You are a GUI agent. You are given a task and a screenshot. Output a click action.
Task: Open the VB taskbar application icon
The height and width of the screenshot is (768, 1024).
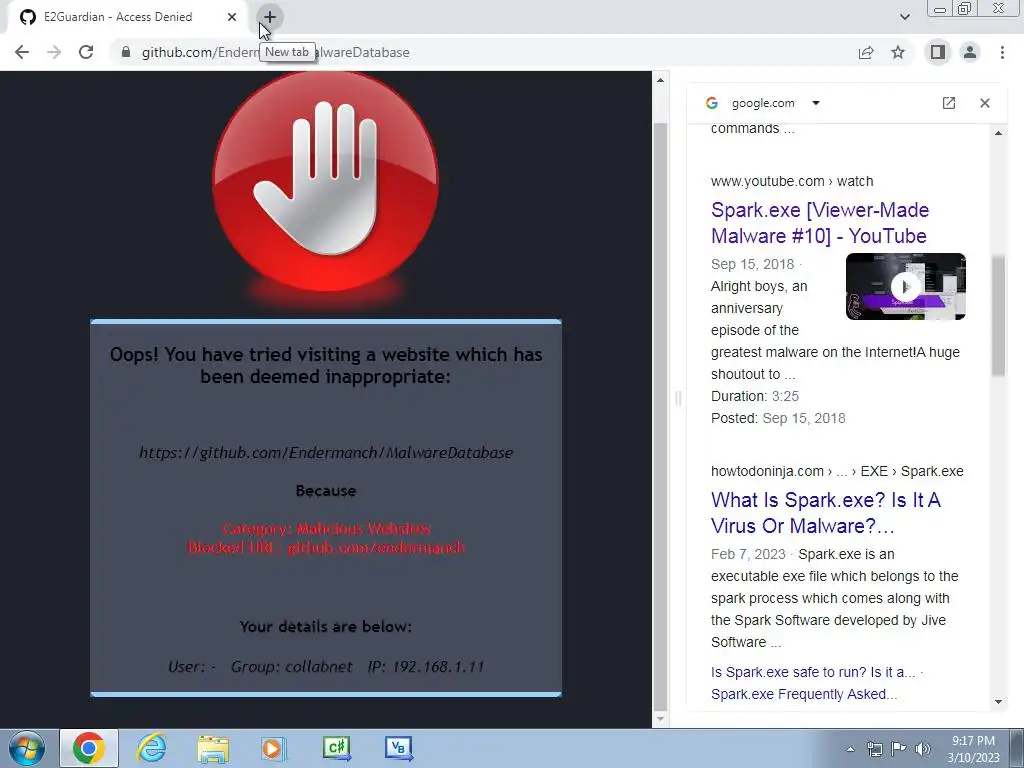pos(398,748)
